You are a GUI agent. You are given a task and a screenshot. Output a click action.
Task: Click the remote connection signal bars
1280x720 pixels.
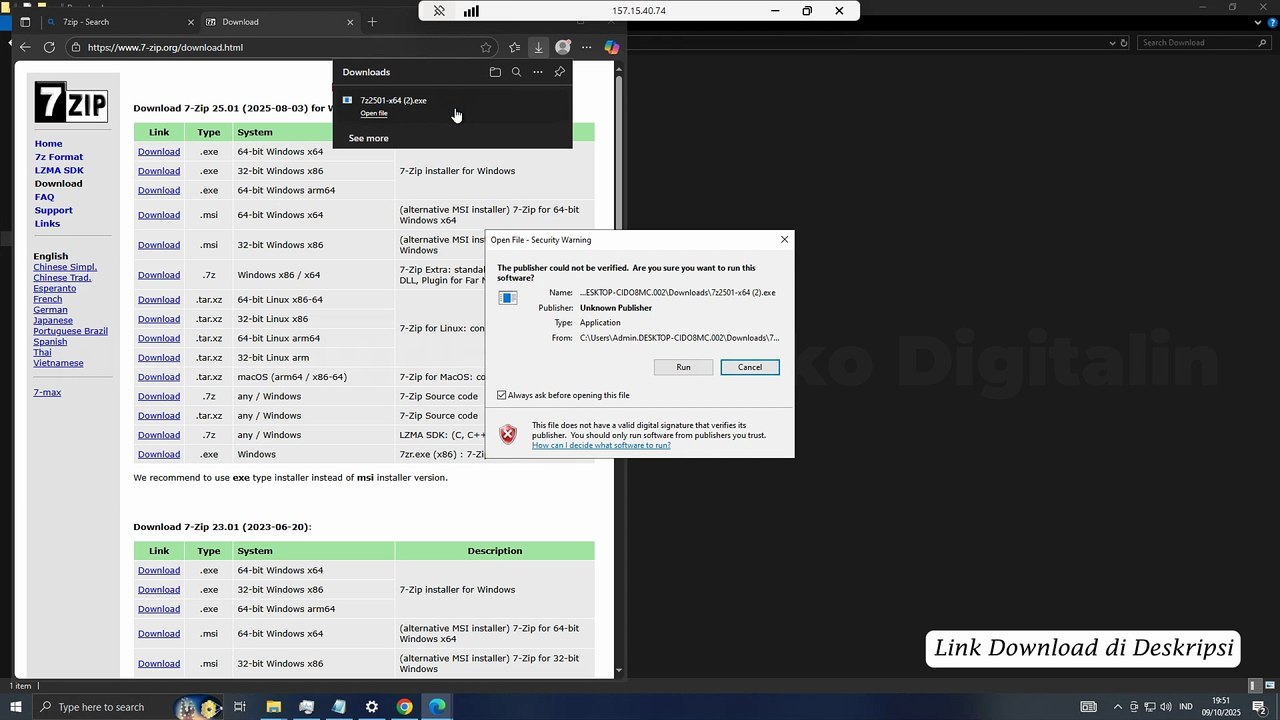[x=471, y=11]
